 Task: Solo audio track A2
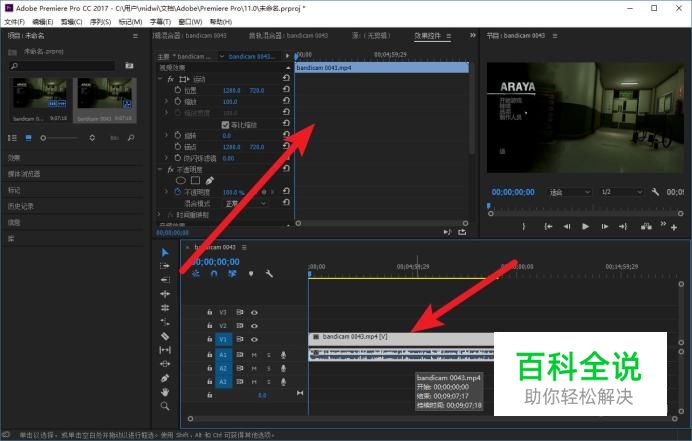[x=268, y=368]
